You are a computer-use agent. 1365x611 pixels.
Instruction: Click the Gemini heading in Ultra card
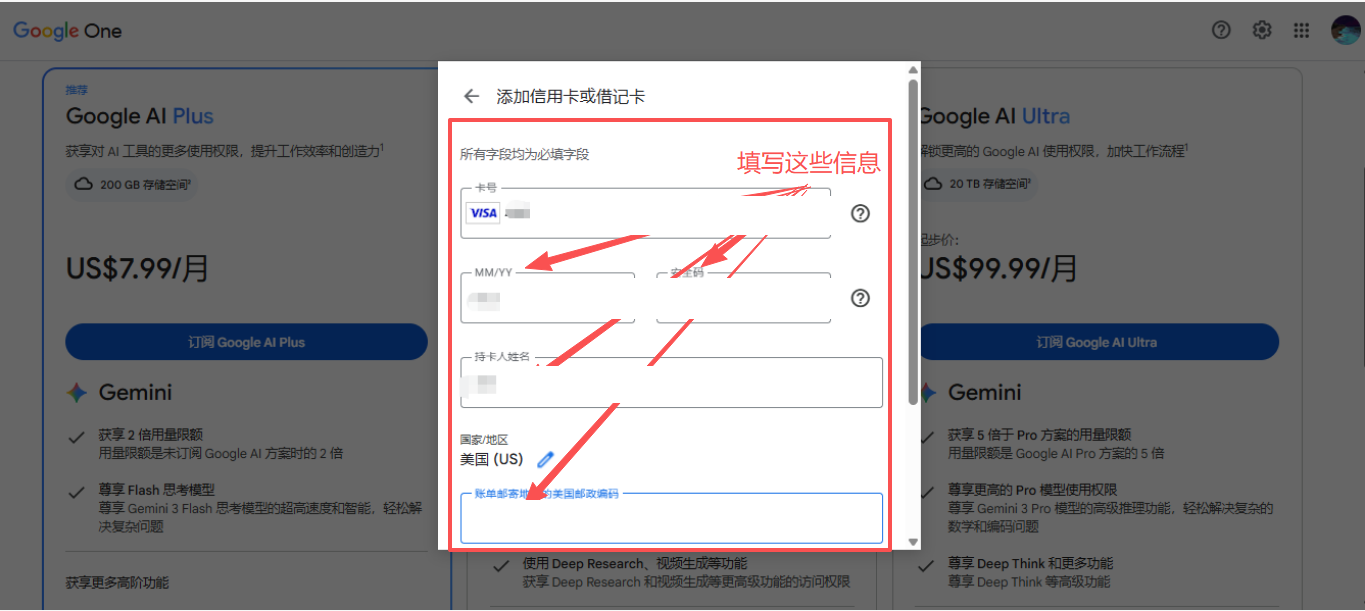[x=985, y=392]
